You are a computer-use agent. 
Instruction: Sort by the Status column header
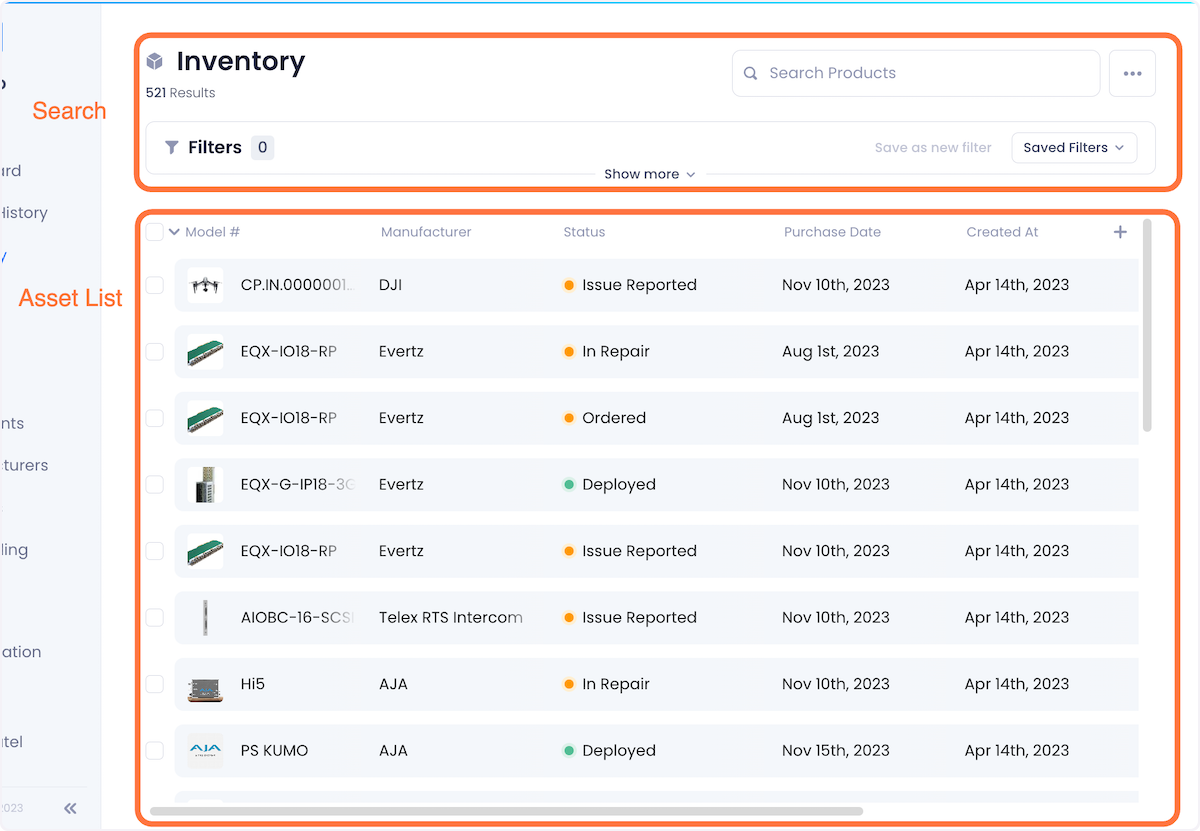[584, 232]
